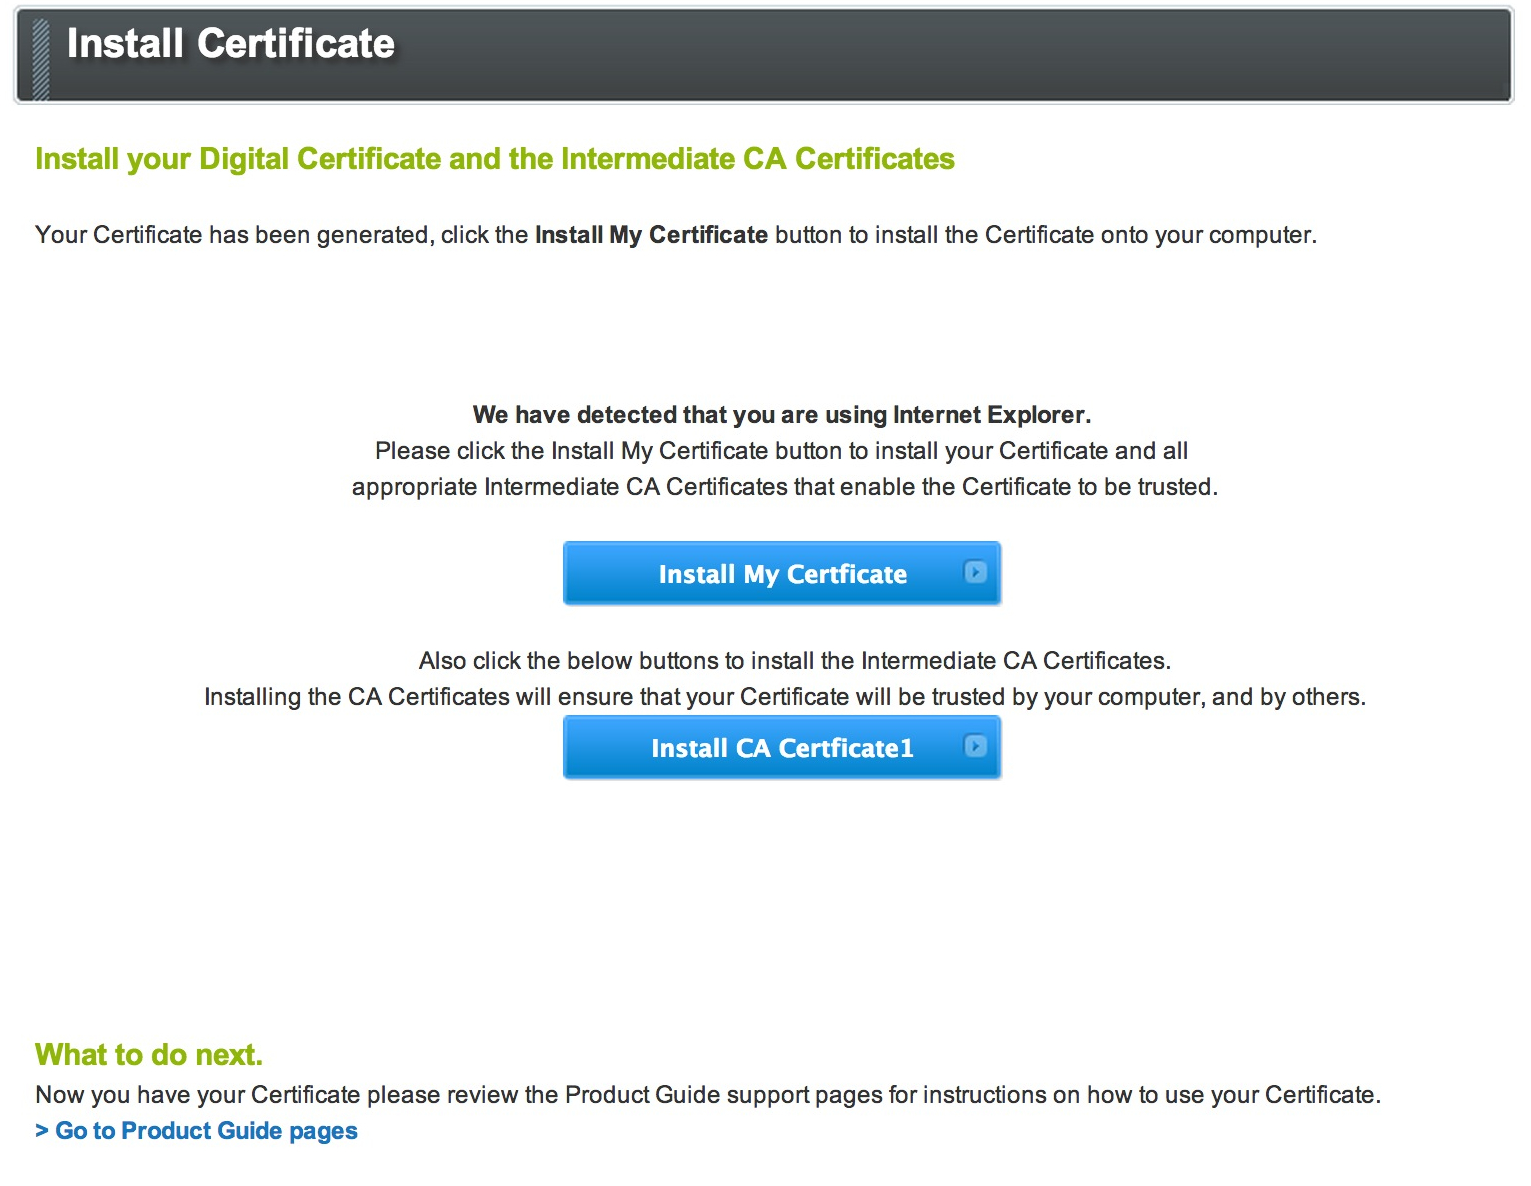Click arrow icon on Install CA Certficate1 button
The width and height of the screenshot is (1531, 1186).
click(x=975, y=746)
